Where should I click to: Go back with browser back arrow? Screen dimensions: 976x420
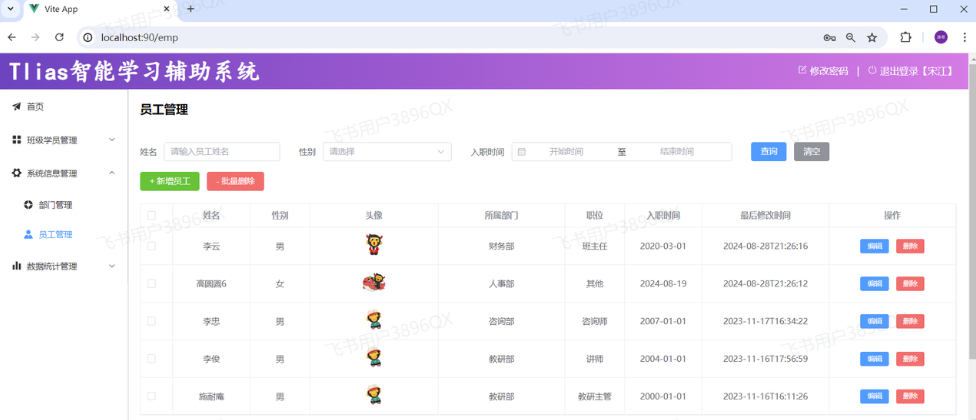(12, 37)
